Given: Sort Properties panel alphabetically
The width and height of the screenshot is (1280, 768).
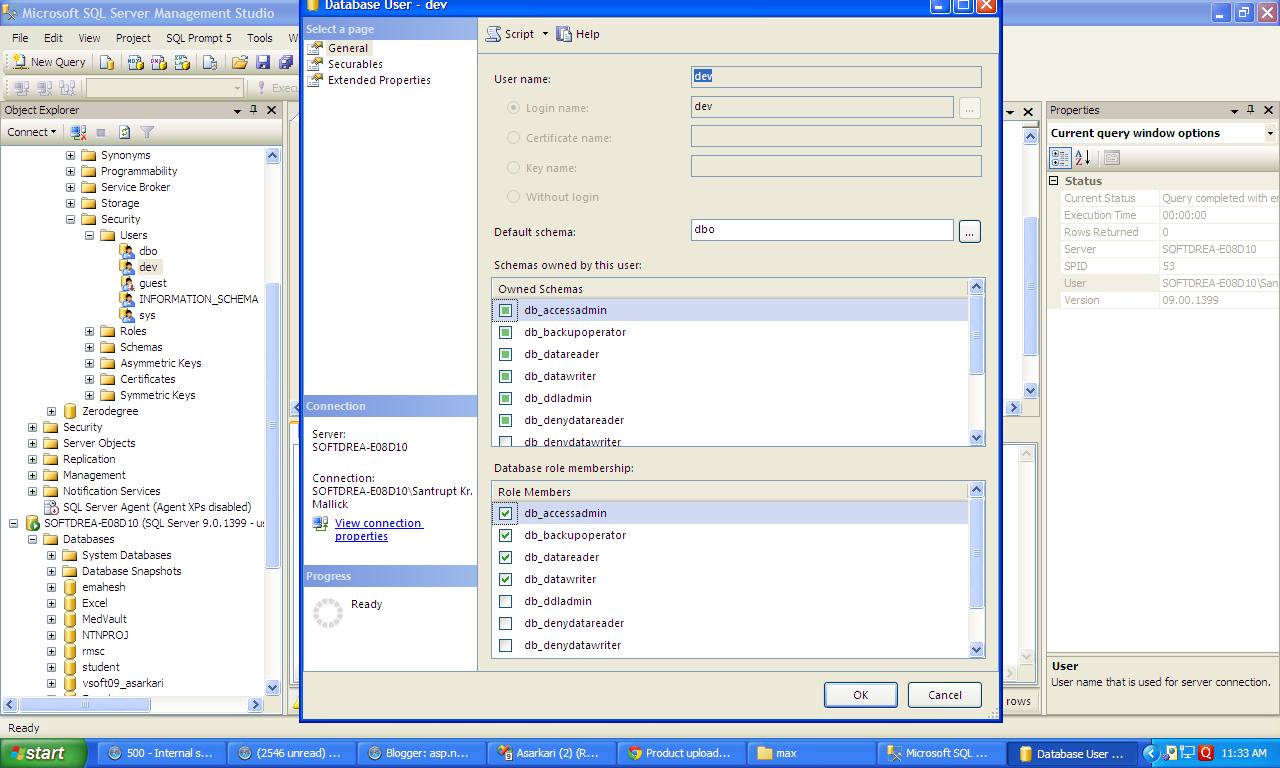Looking at the screenshot, I should tap(1083, 158).
